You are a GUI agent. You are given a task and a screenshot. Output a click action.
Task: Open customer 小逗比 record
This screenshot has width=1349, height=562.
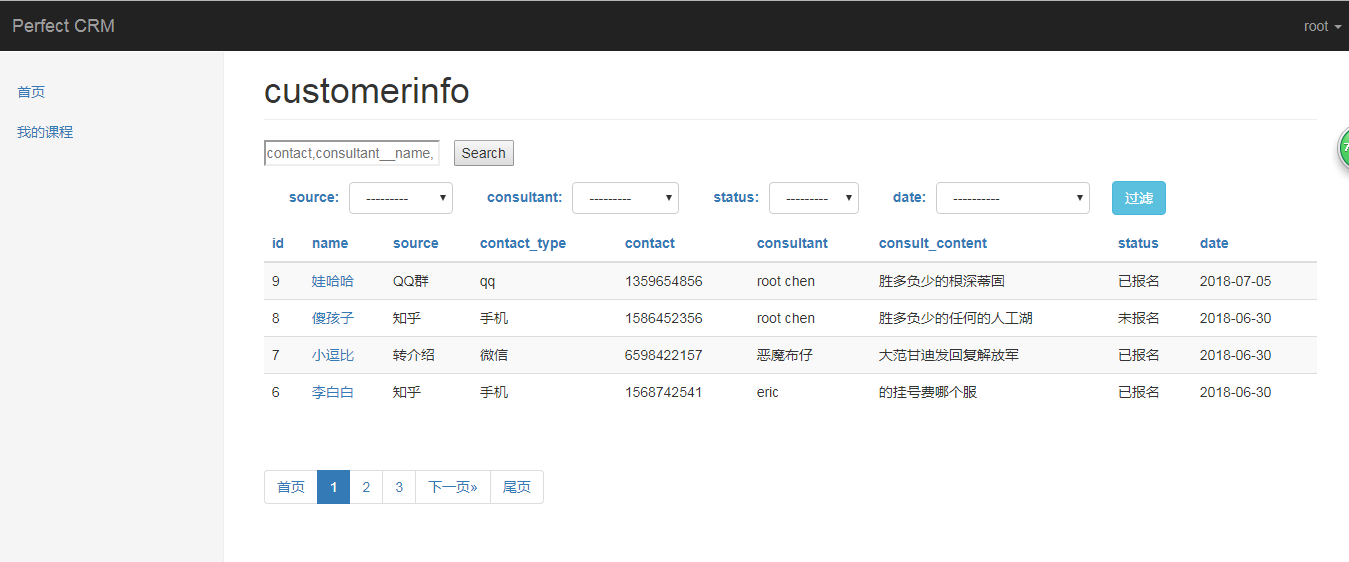coord(332,355)
